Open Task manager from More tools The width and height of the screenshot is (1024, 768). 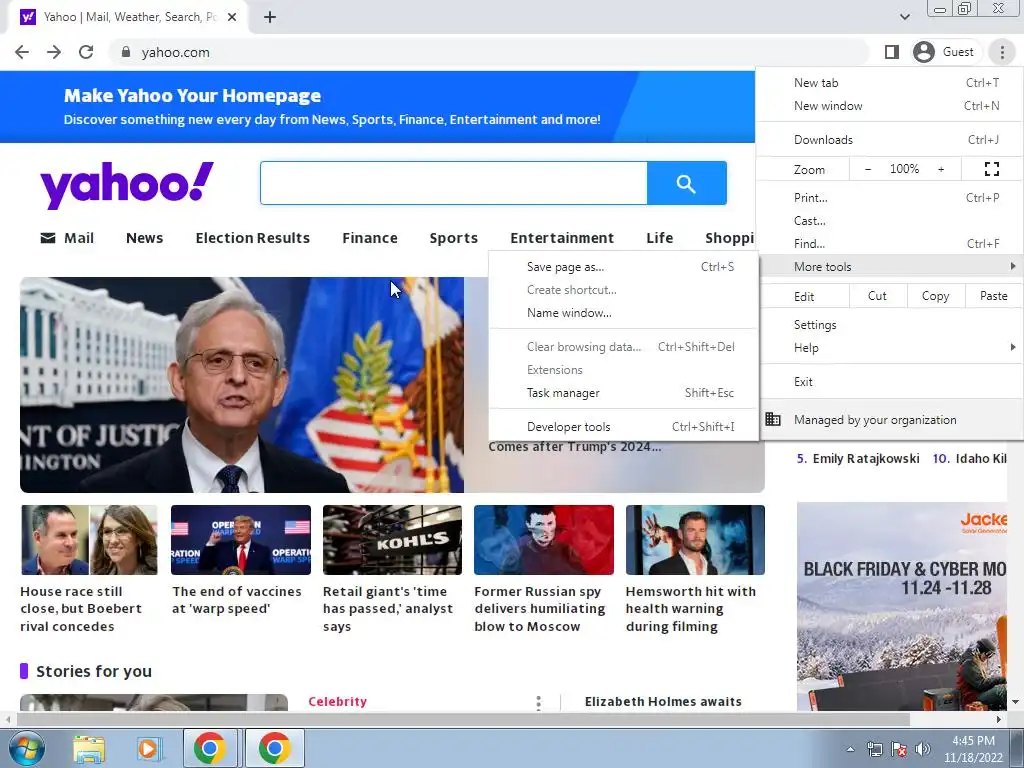[x=624, y=393]
